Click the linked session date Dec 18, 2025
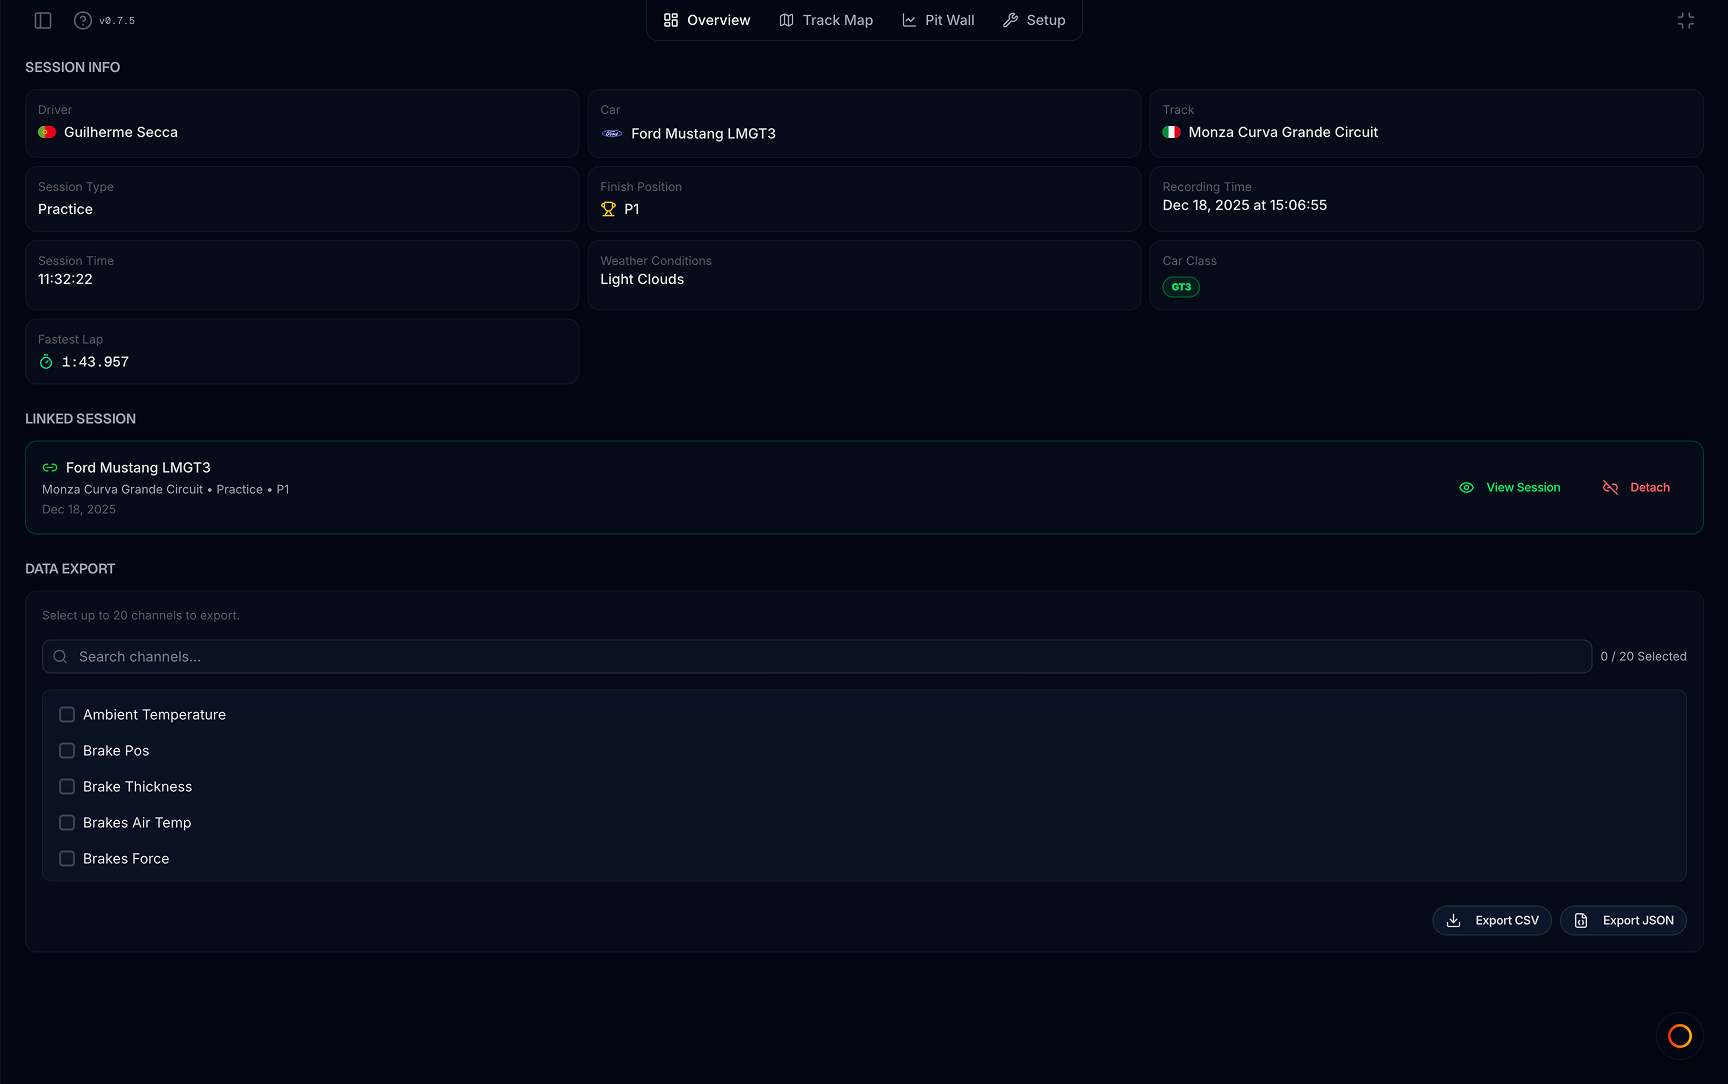Viewport: 1728px width, 1084px height. pyautogui.click(x=79, y=509)
